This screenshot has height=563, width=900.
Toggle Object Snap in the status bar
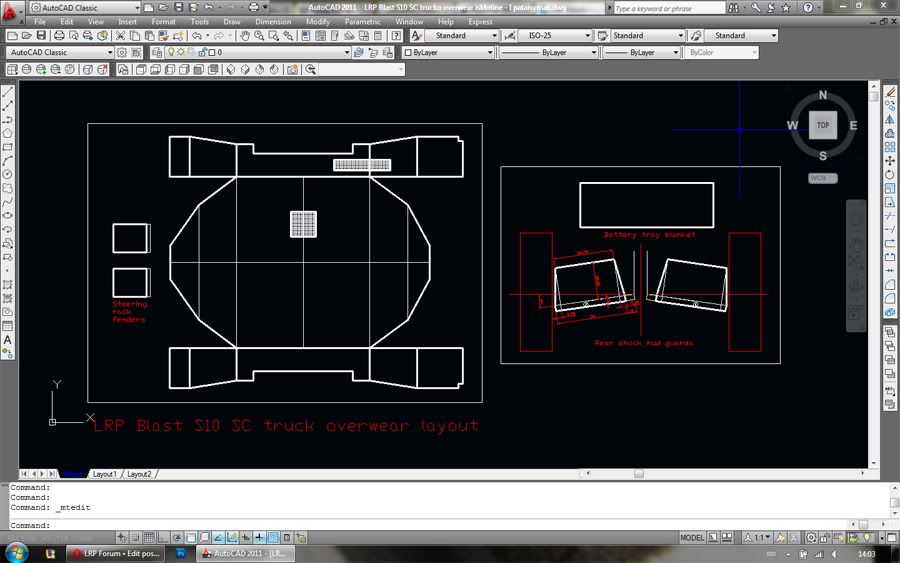[191, 538]
